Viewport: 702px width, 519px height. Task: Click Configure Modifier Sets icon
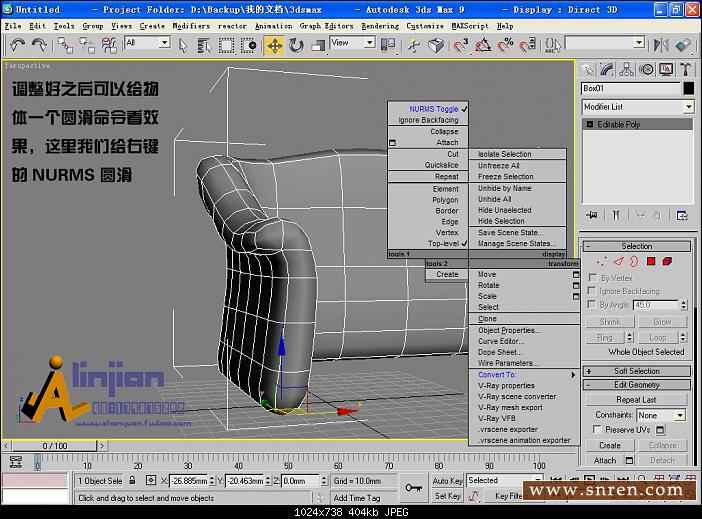[x=682, y=215]
